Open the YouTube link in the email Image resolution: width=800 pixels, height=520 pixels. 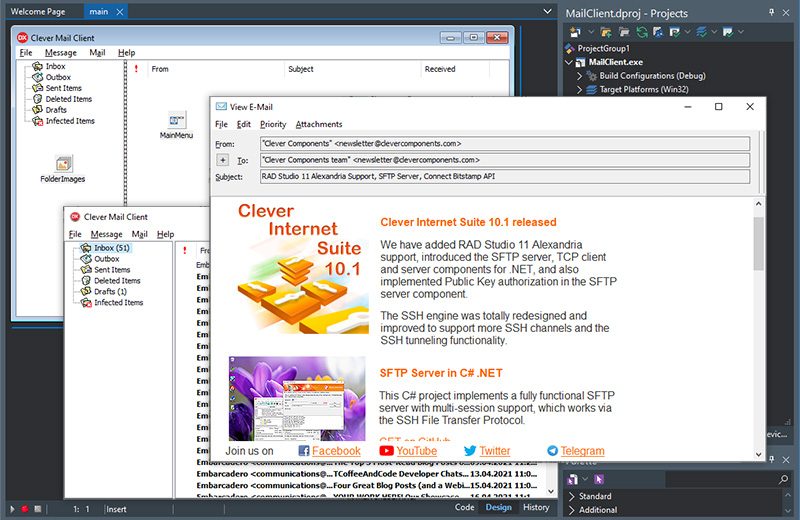[x=416, y=451]
